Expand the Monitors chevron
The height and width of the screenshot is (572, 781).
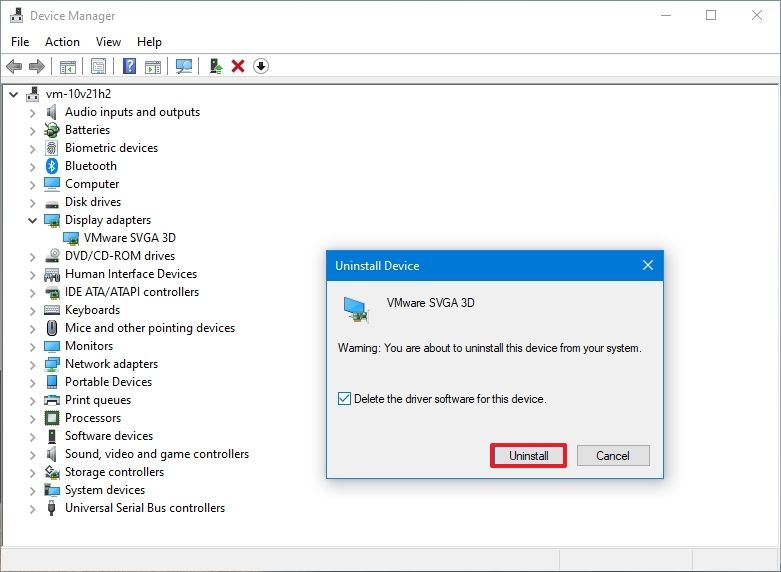(32, 346)
